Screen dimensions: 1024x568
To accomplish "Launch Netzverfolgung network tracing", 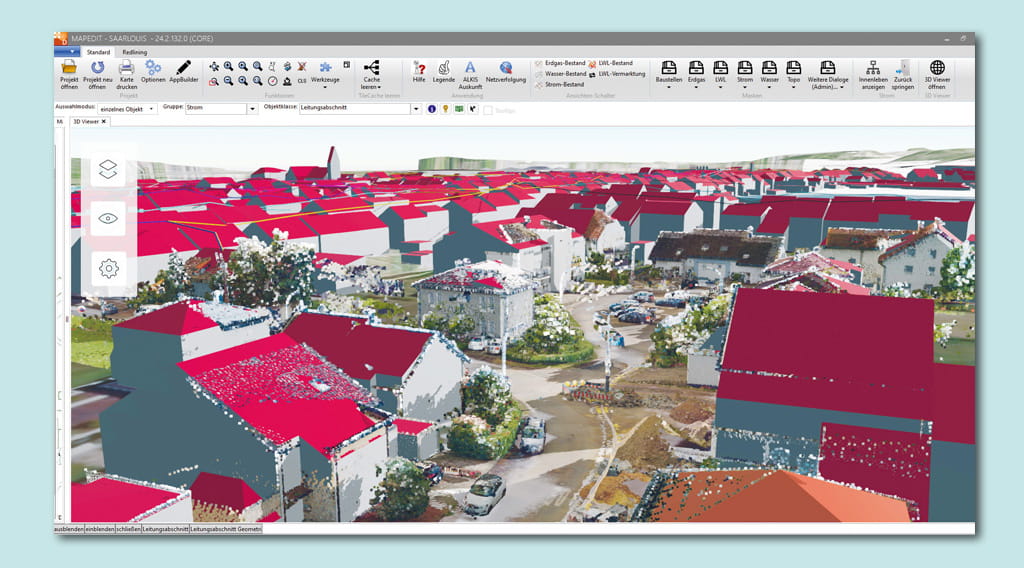I will tap(506, 68).
